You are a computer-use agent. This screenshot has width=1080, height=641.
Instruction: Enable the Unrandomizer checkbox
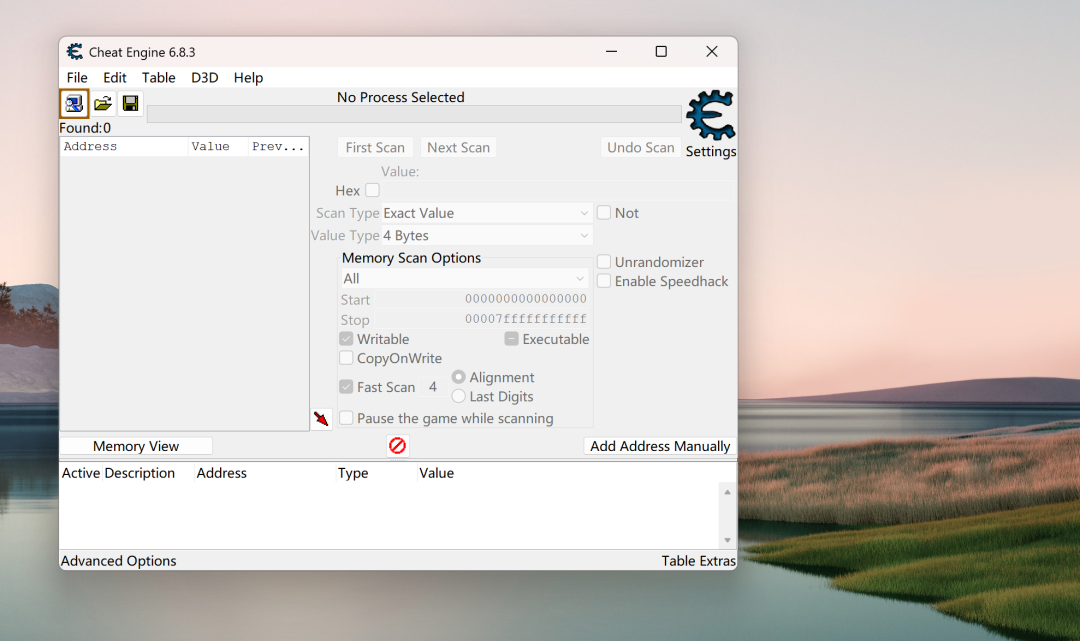click(604, 262)
